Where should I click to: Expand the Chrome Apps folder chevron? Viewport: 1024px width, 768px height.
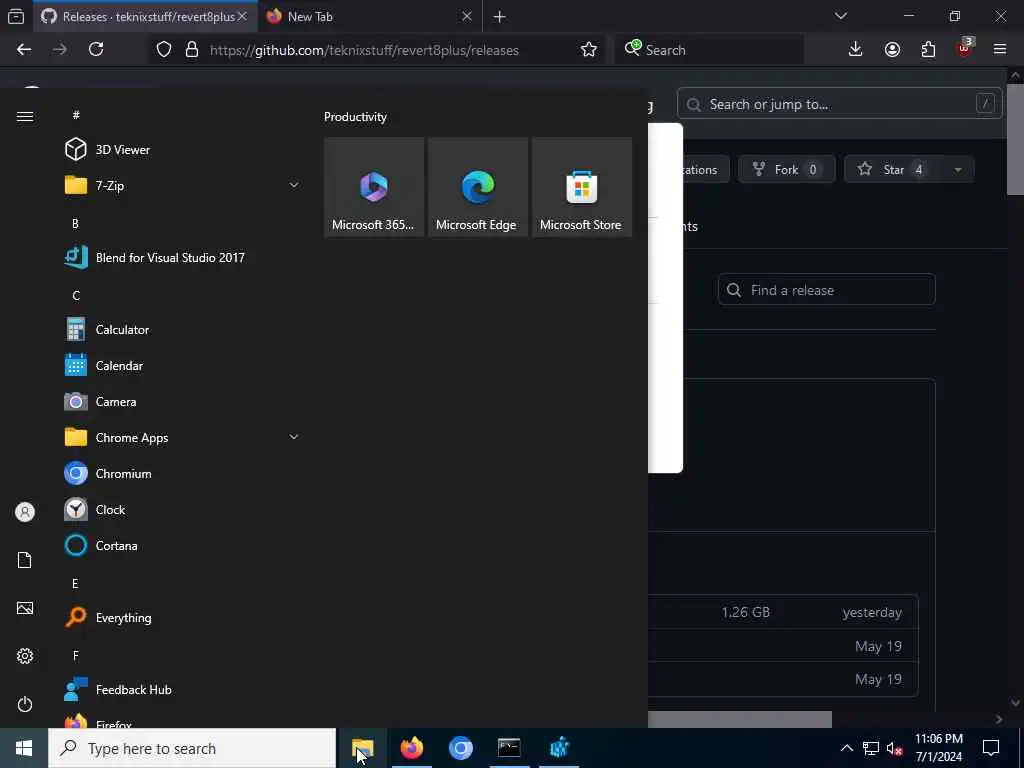(x=294, y=437)
